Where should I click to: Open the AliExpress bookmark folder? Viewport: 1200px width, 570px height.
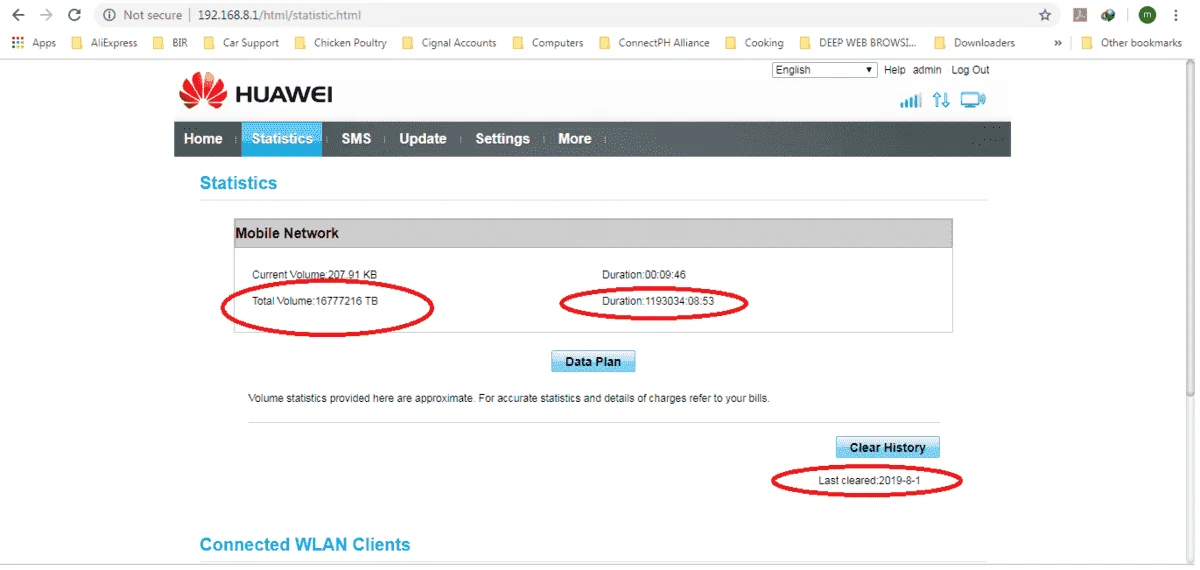tap(105, 43)
